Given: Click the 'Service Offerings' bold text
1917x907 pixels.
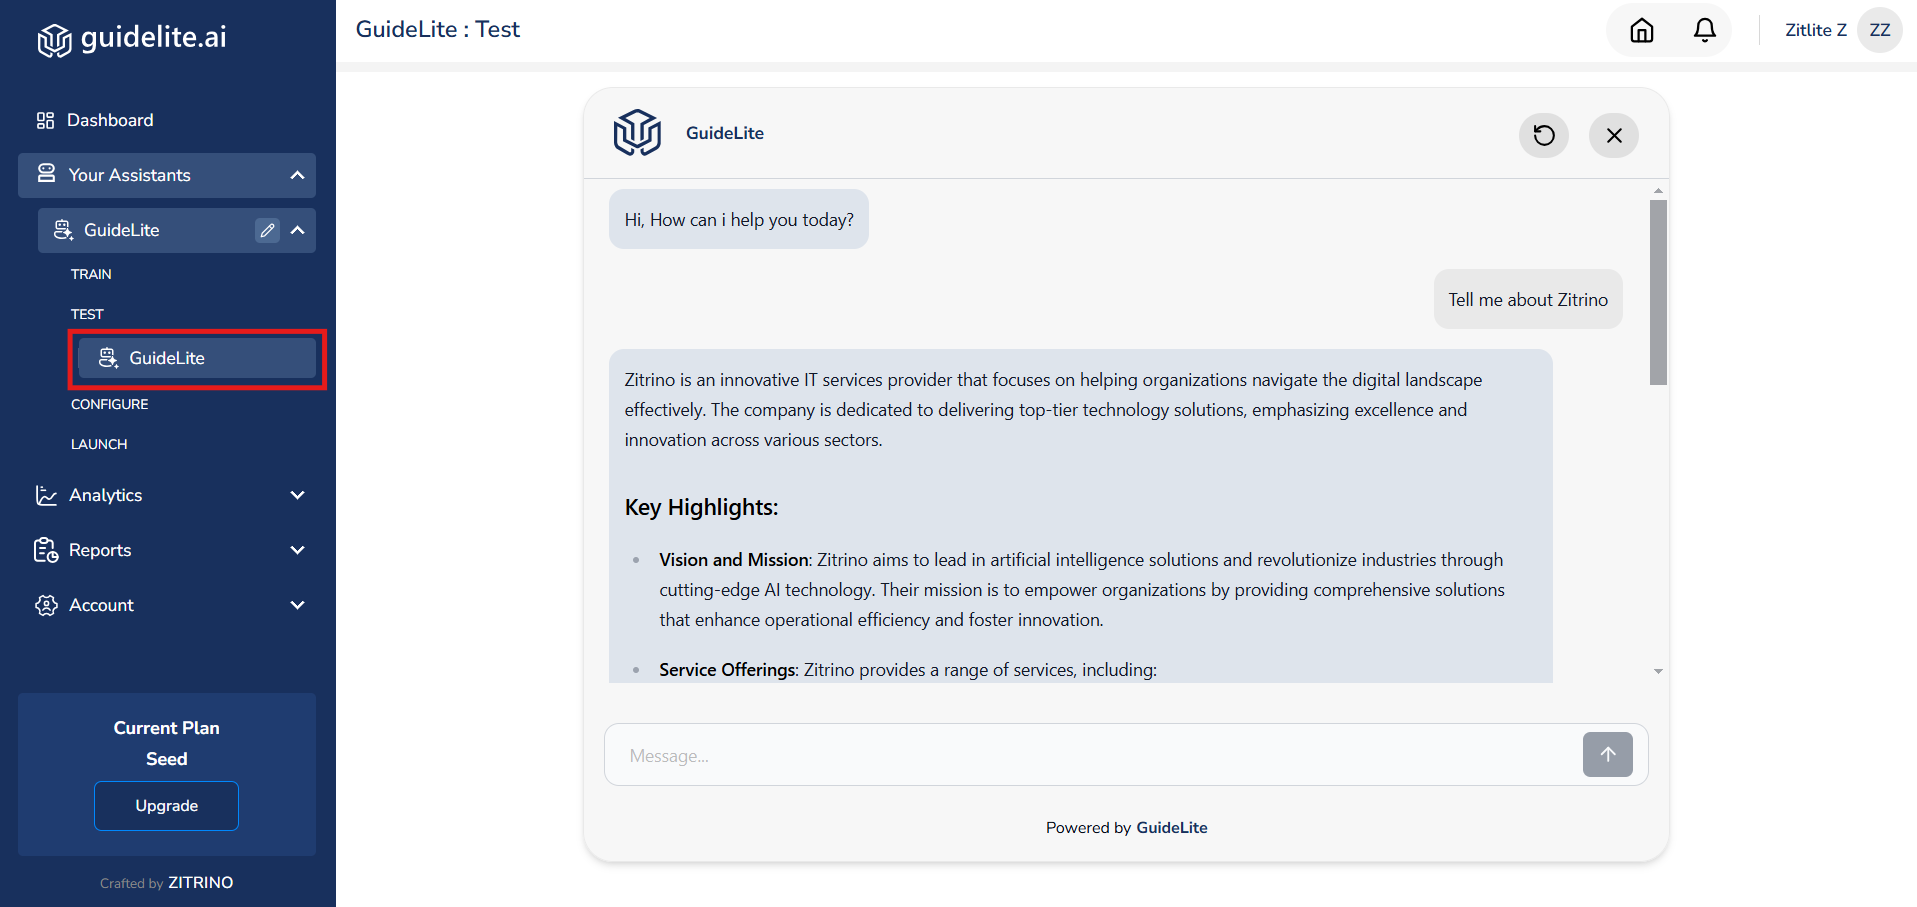Looking at the screenshot, I should [x=728, y=670].
